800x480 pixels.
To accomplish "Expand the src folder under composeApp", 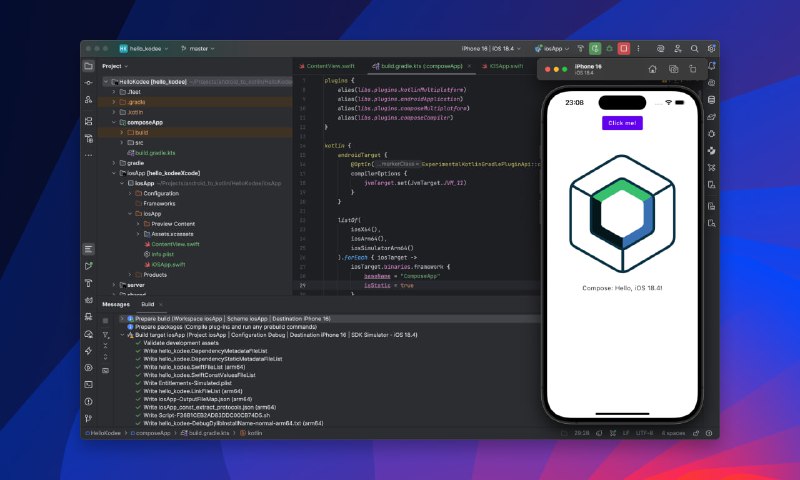I will pos(122,142).
